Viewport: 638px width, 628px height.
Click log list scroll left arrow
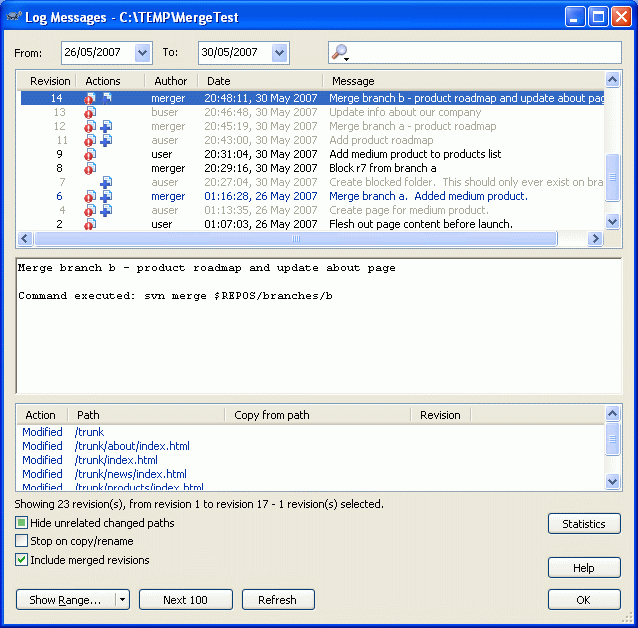pyautogui.click(x=25, y=239)
